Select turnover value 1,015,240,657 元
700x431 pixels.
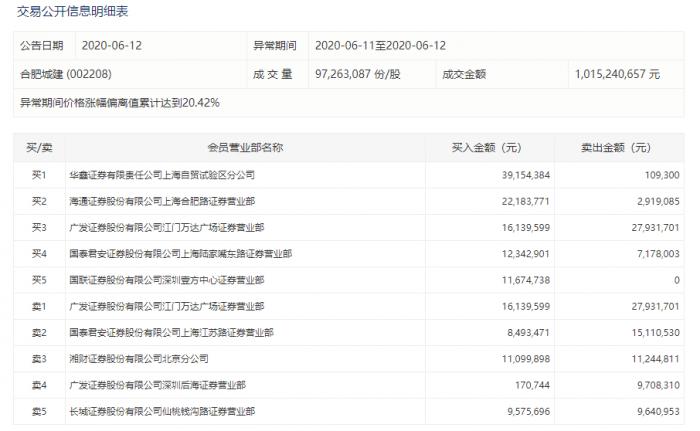617,74
